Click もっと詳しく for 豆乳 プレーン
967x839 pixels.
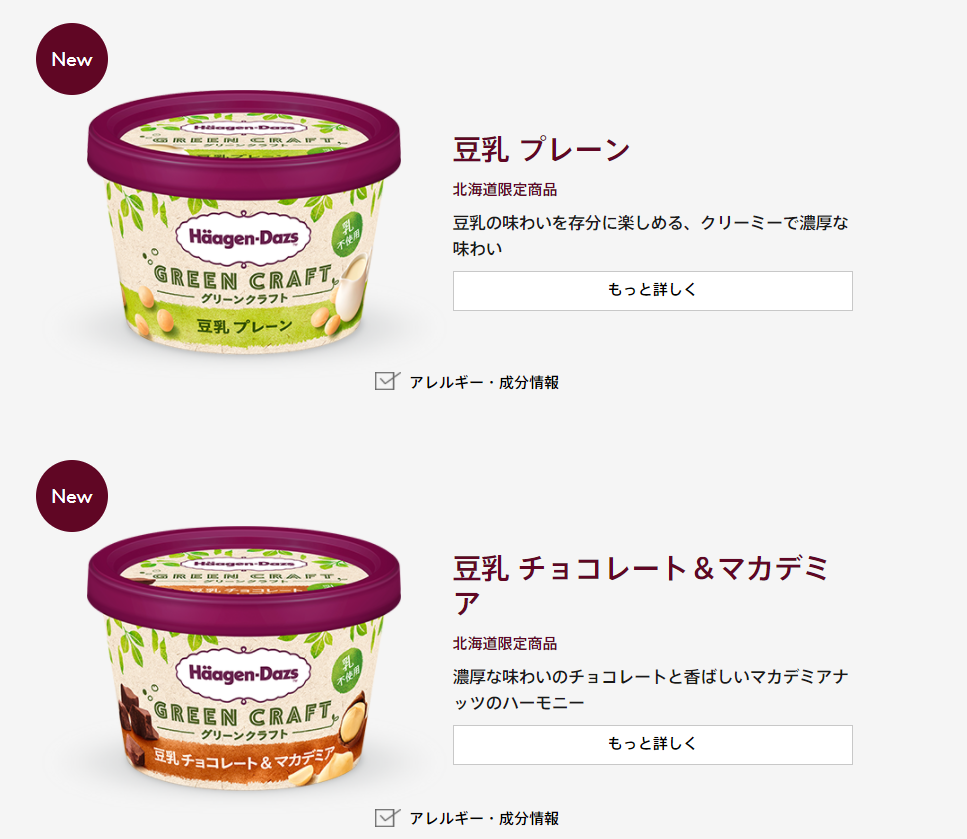point(652,291)
